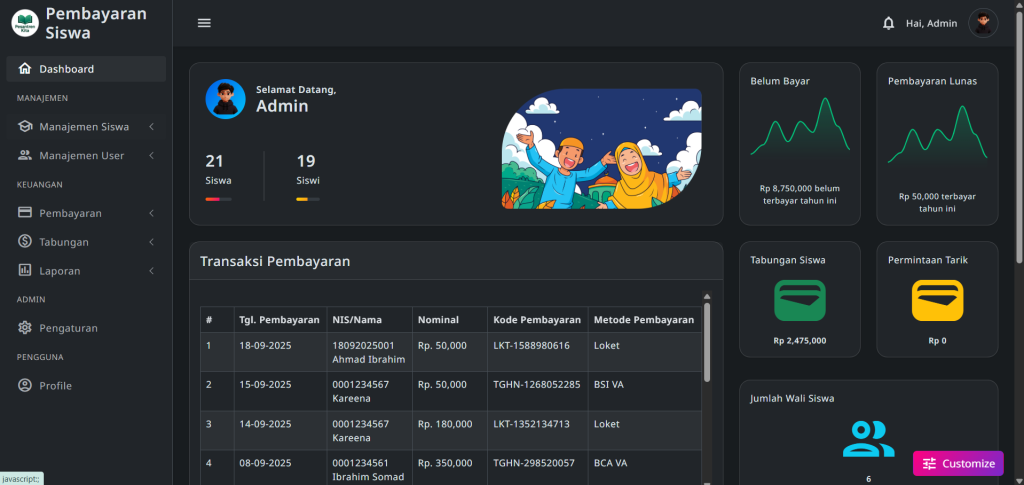1024x485 pixels.
Task: Click the hamburger menu toggle icon
Action: tap(204, 23)
